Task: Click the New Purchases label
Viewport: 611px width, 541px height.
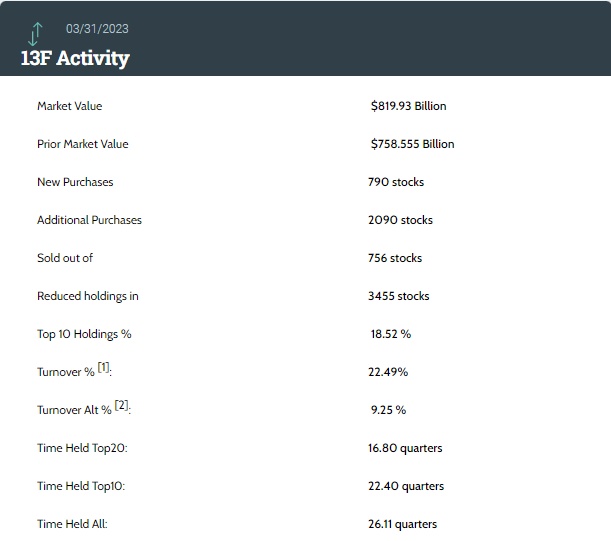Action: coord(75,182)
